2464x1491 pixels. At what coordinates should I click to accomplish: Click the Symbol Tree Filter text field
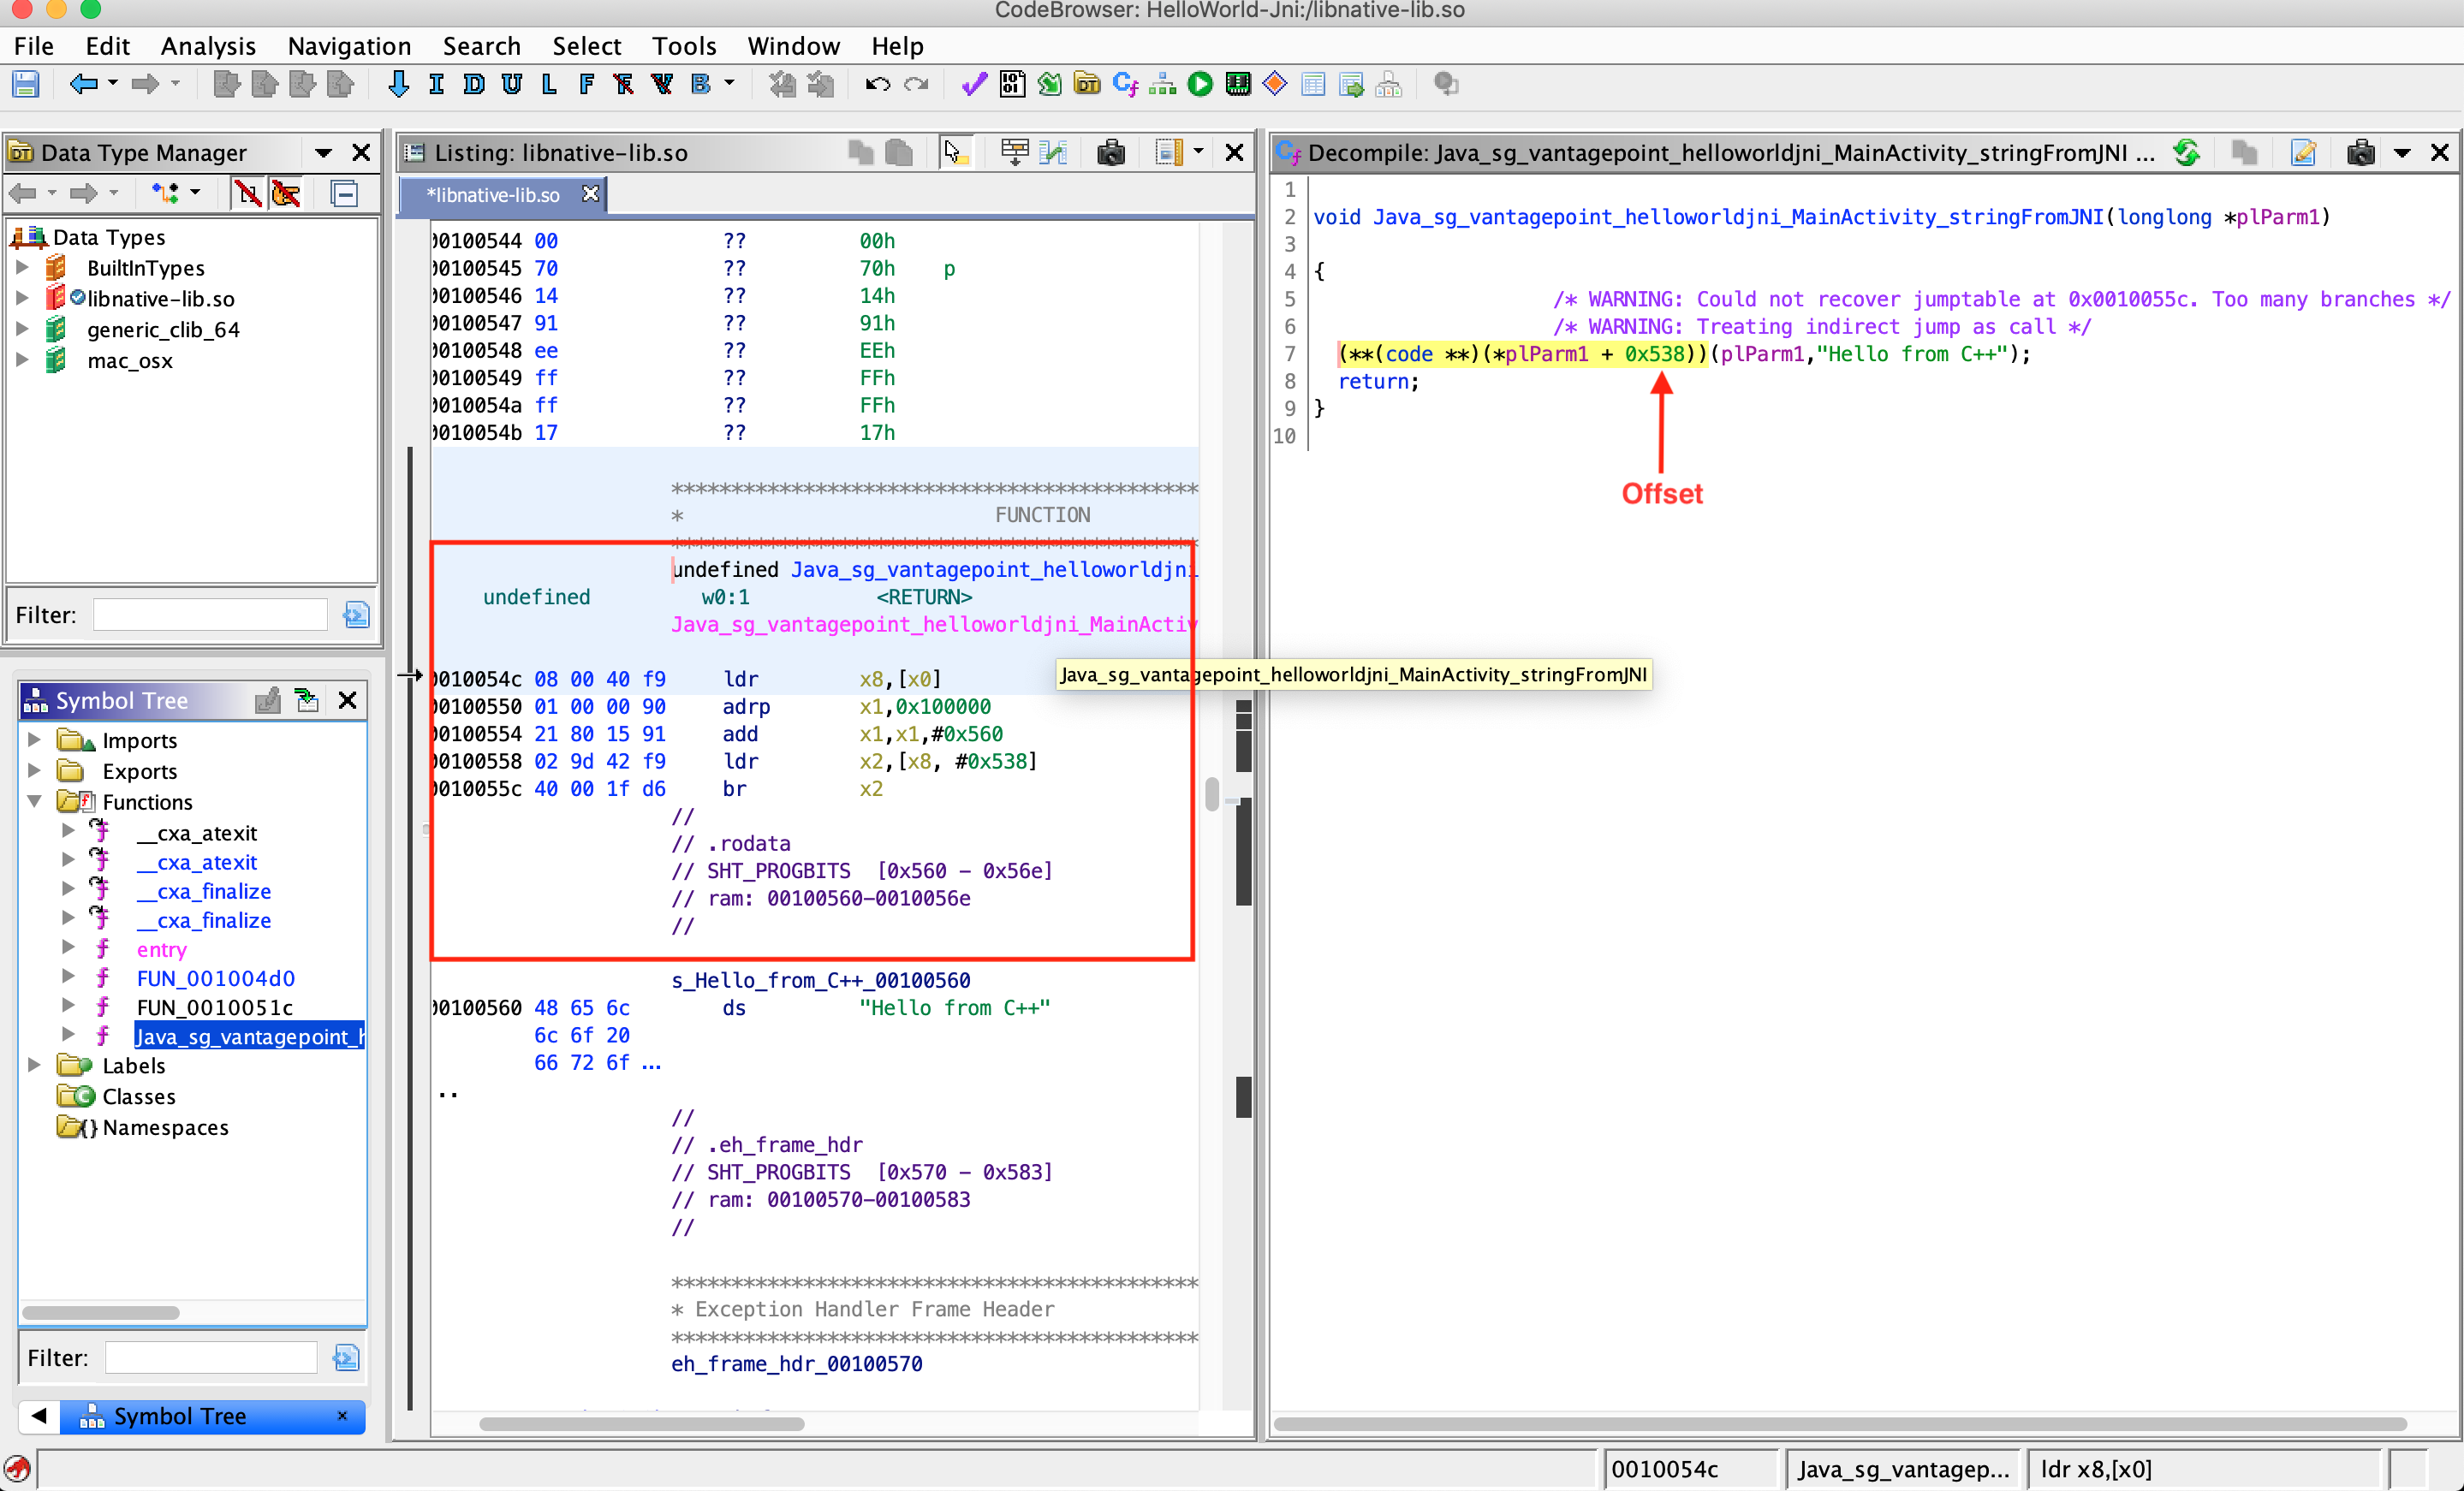pos(211,1358)
